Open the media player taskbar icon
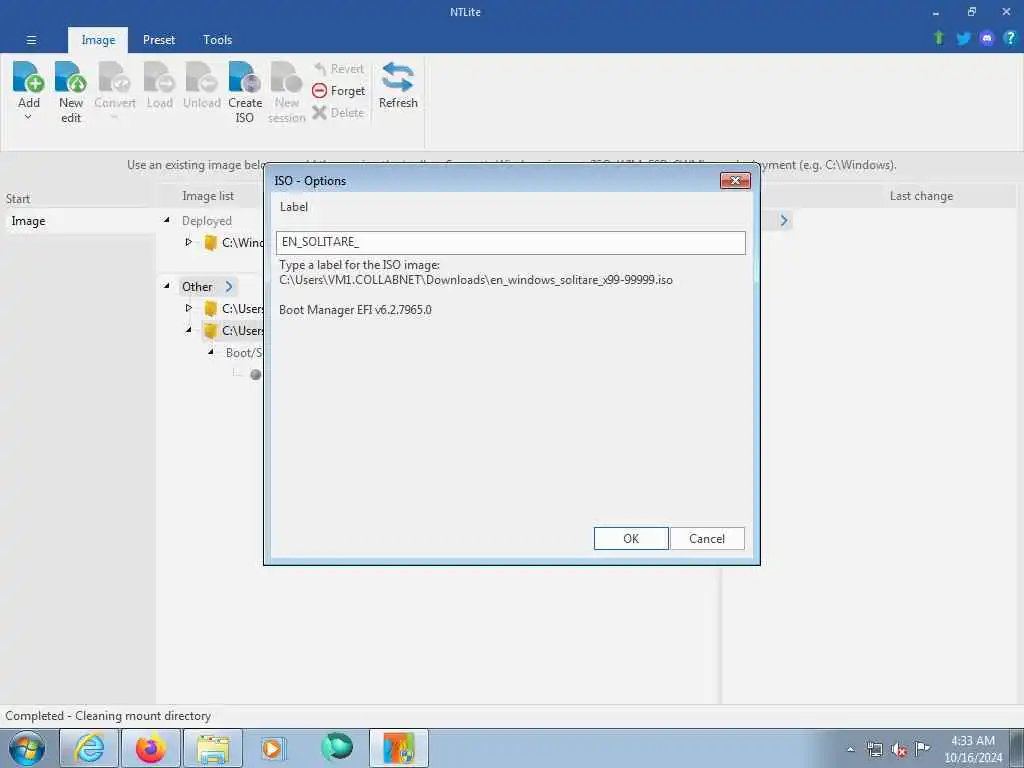The image size is (1024, 768). 273,748
